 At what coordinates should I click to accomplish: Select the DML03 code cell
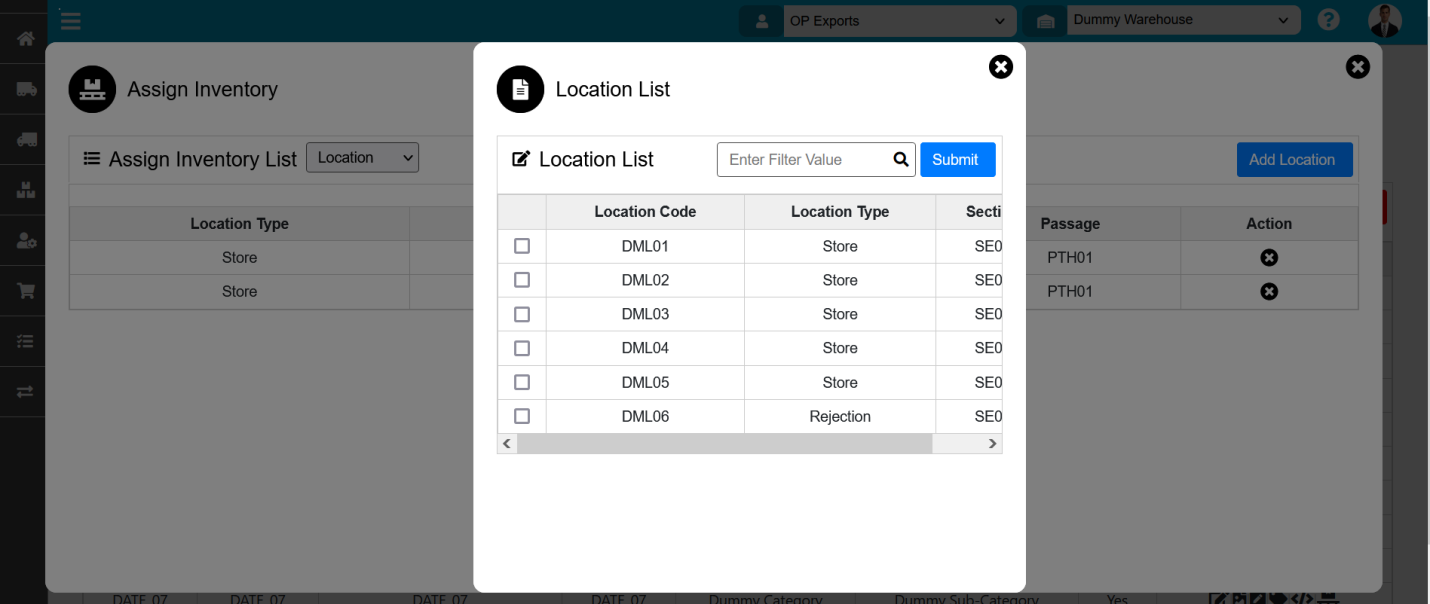coord(645,314)
